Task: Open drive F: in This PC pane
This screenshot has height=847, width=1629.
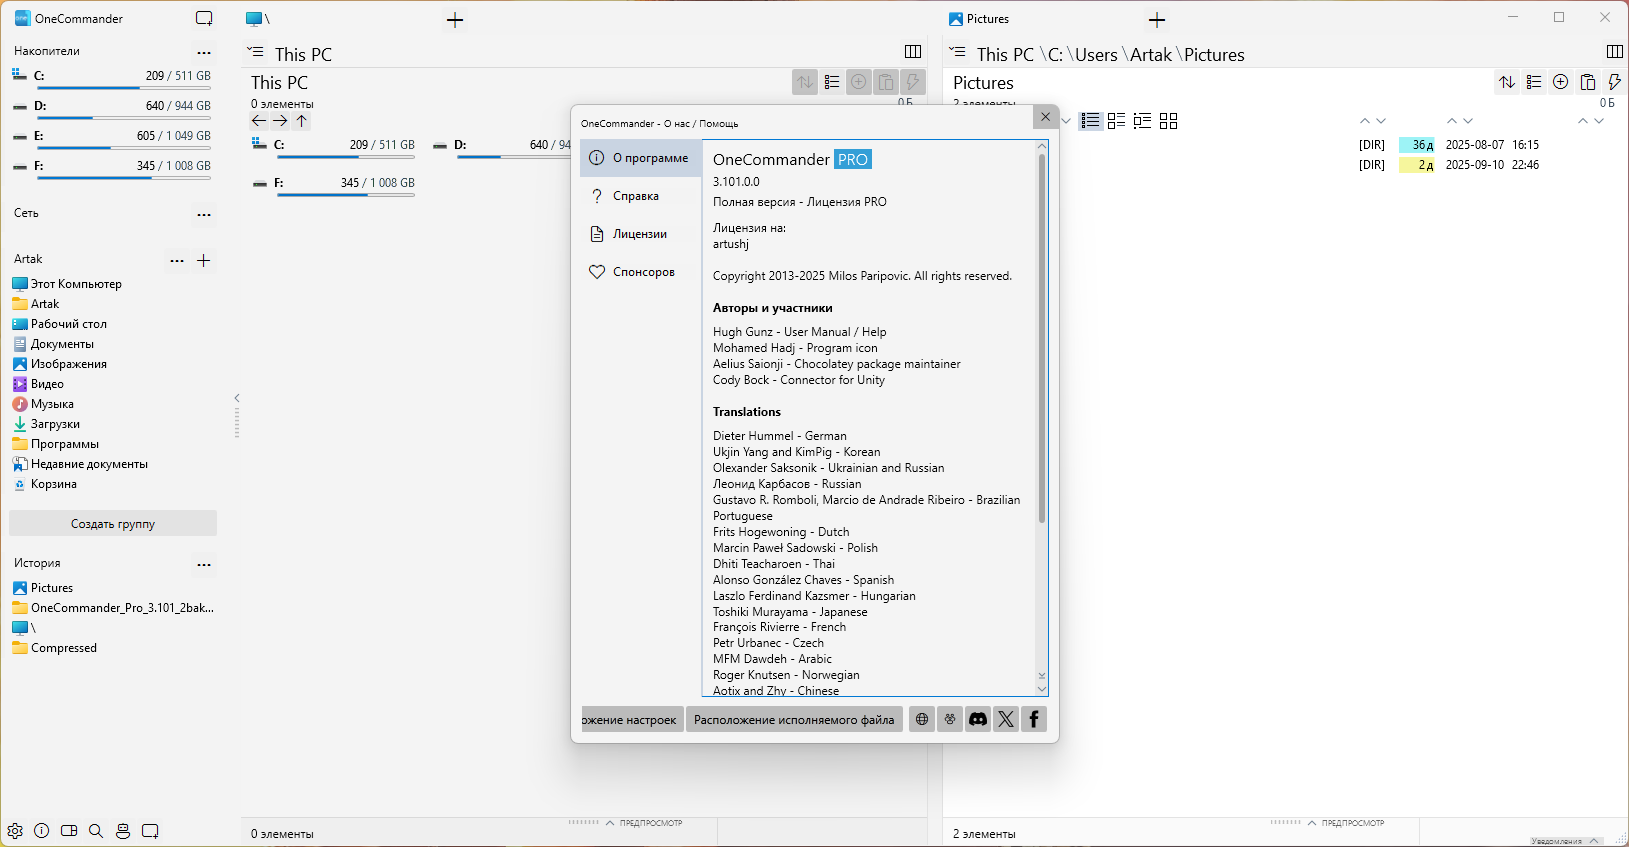Action: pos(333,185)
